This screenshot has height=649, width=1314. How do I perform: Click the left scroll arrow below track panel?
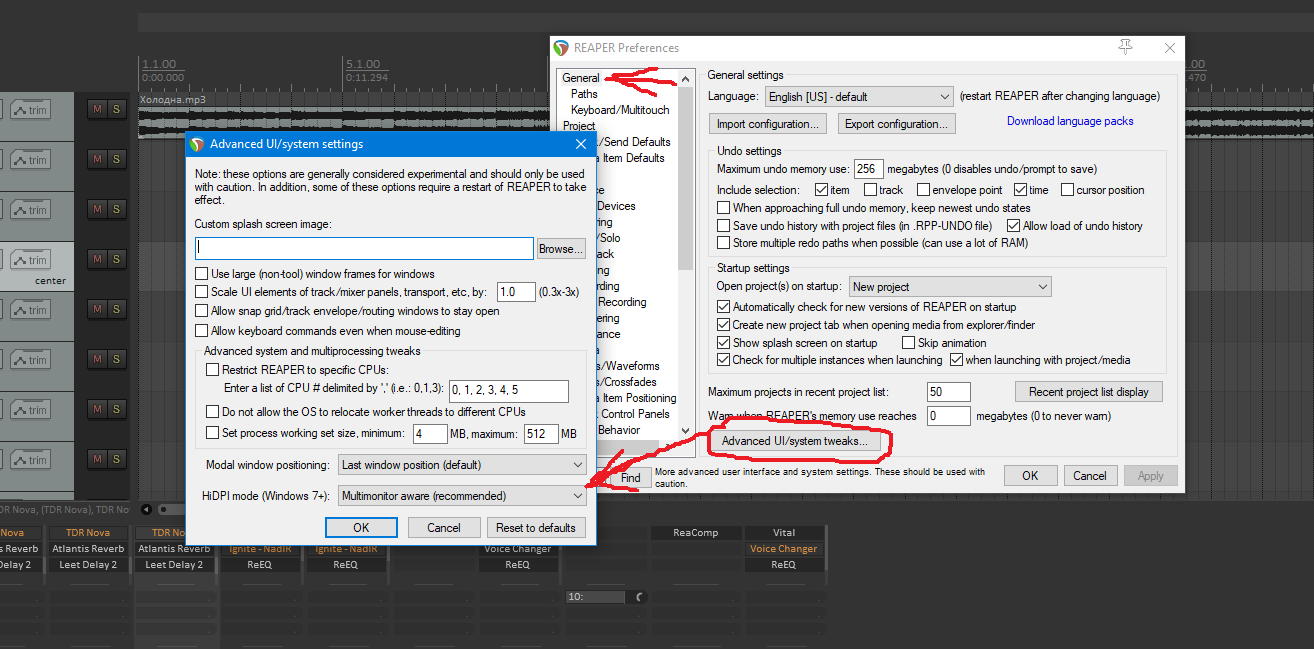146,509
